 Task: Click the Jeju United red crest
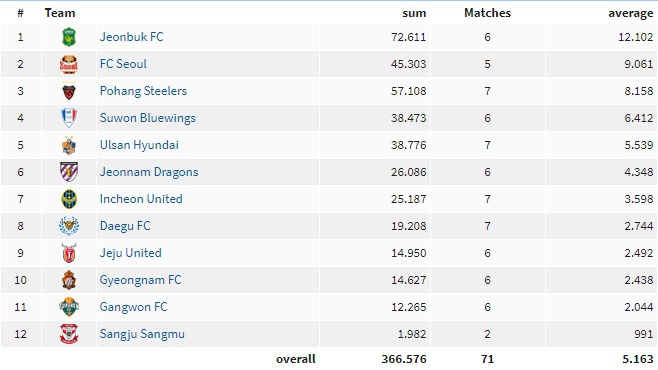coord(69,253)
